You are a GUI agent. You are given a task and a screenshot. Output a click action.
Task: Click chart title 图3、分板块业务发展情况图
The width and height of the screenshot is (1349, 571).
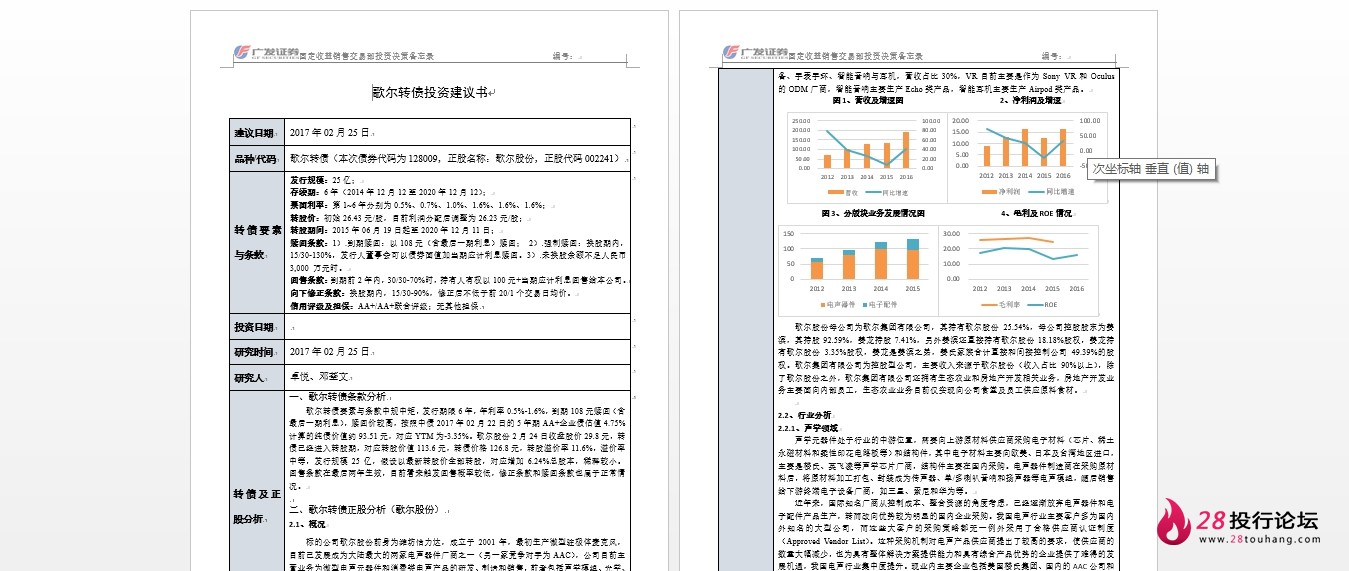[873, 214]
